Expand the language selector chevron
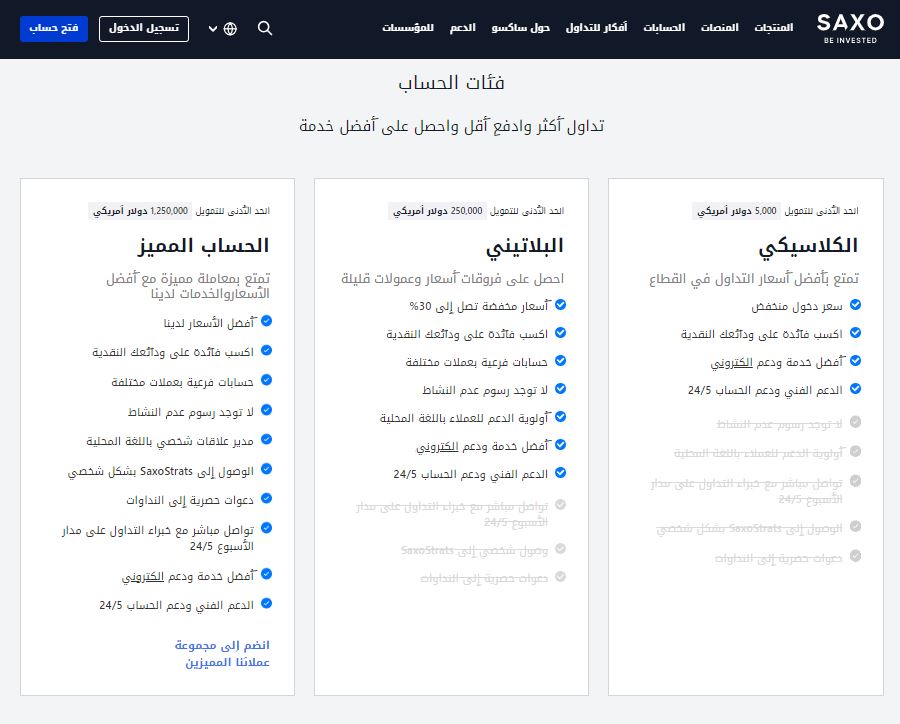This screenshot has width=900, height=724. point(213,28)
